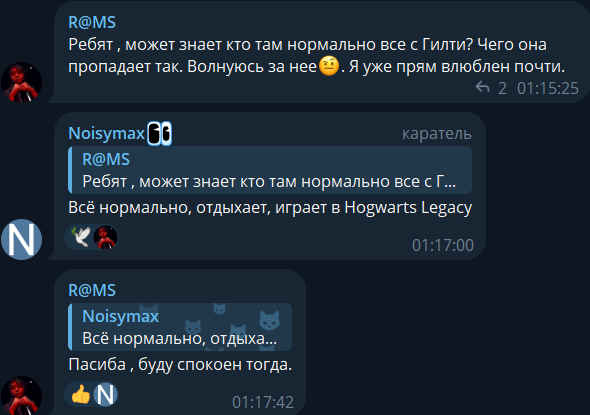The height and width of the screenshot is (415, 590).
Task: Click the N avatar inside the thumbs-up reaction
Action: [x=106, y=394]
